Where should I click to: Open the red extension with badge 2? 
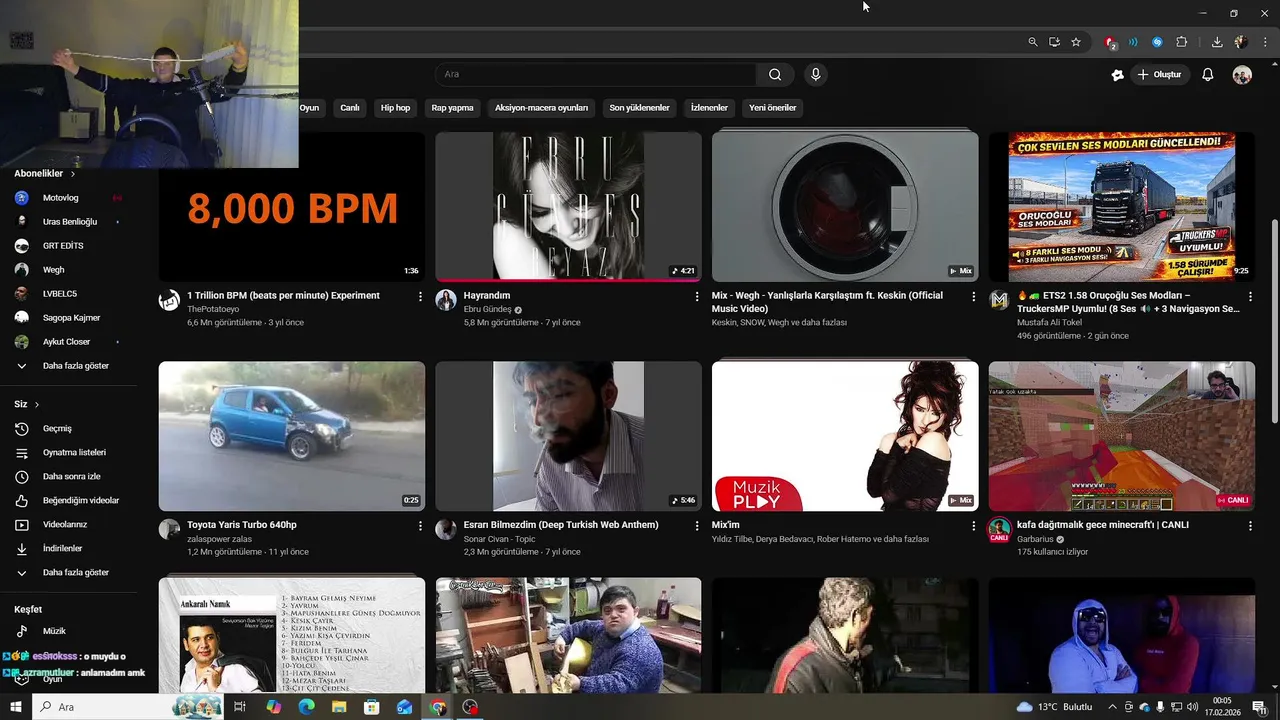click(x=1110, y=42)
